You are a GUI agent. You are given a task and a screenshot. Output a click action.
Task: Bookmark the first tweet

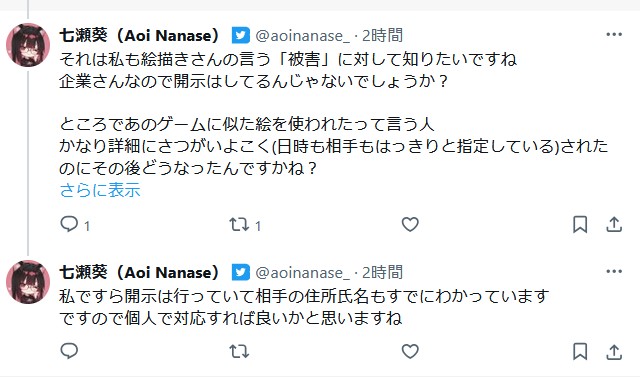[x=580, y=224]
